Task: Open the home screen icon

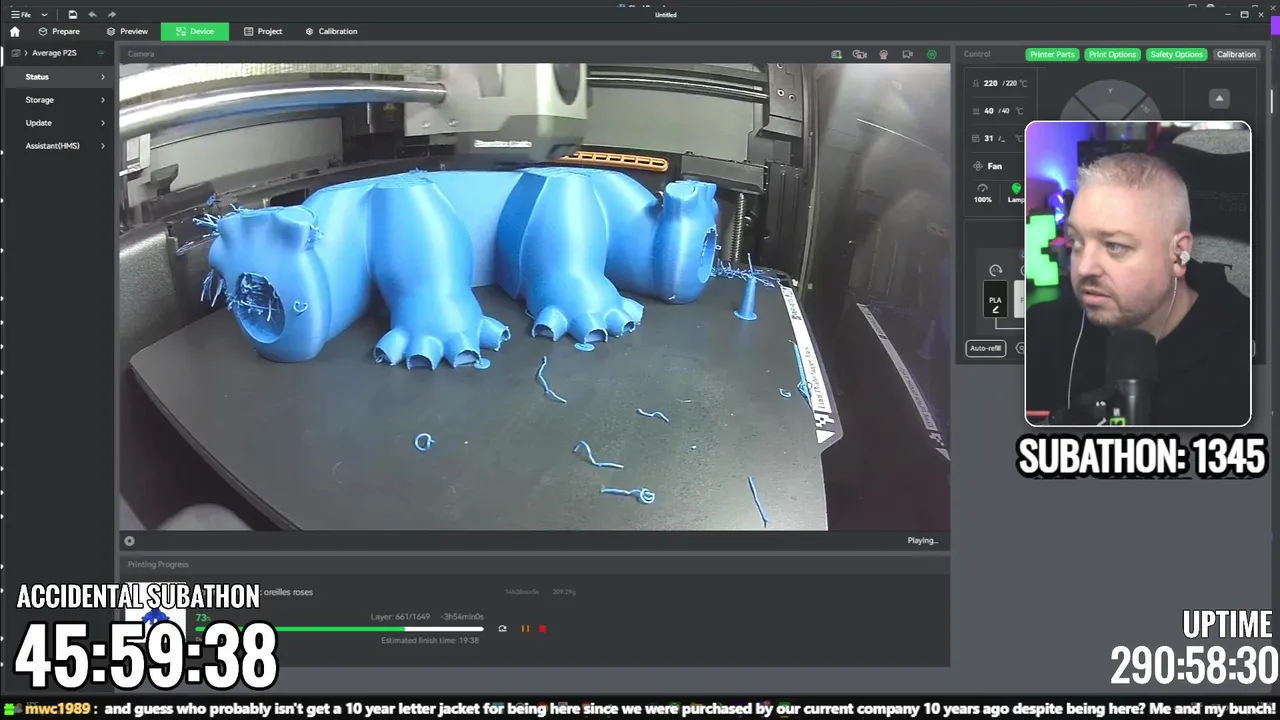Action: tap(14, 31)
